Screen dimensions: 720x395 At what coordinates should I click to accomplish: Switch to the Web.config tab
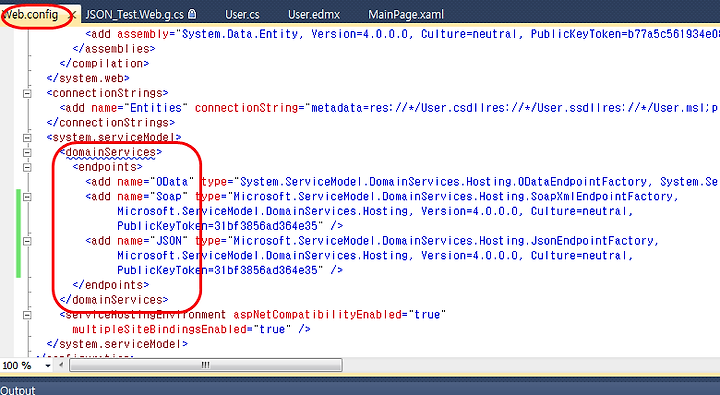pyautogui.click(x=31, y=15)
